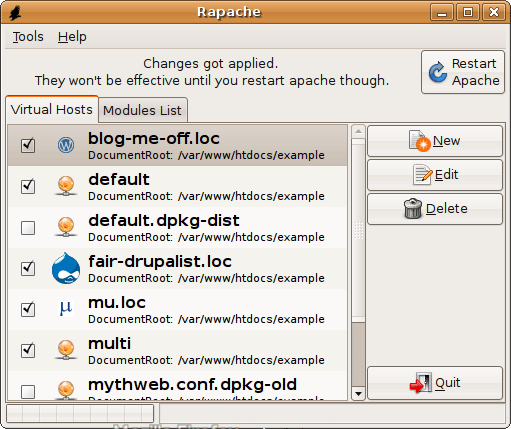Open the Help menu
The width and height of the screenshot is (511, 429).
pos(72,37)
